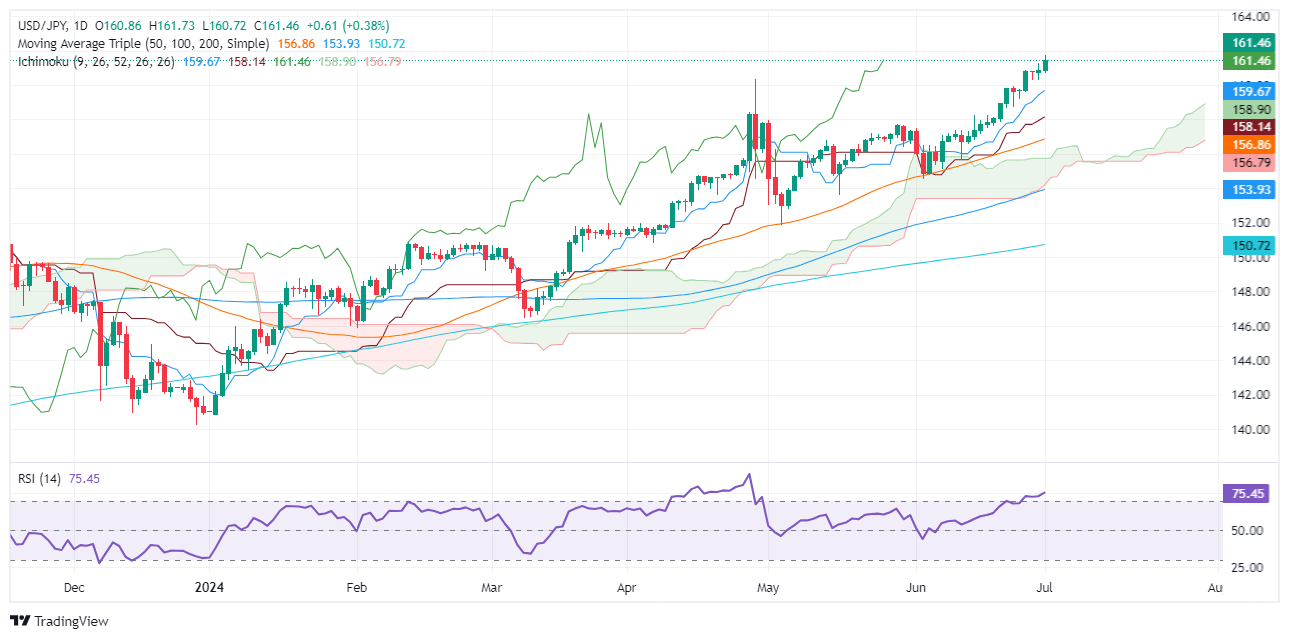Select the dark red 158.14 price tag
The width and height of the screenshot is (1289, 639).
1251,127
